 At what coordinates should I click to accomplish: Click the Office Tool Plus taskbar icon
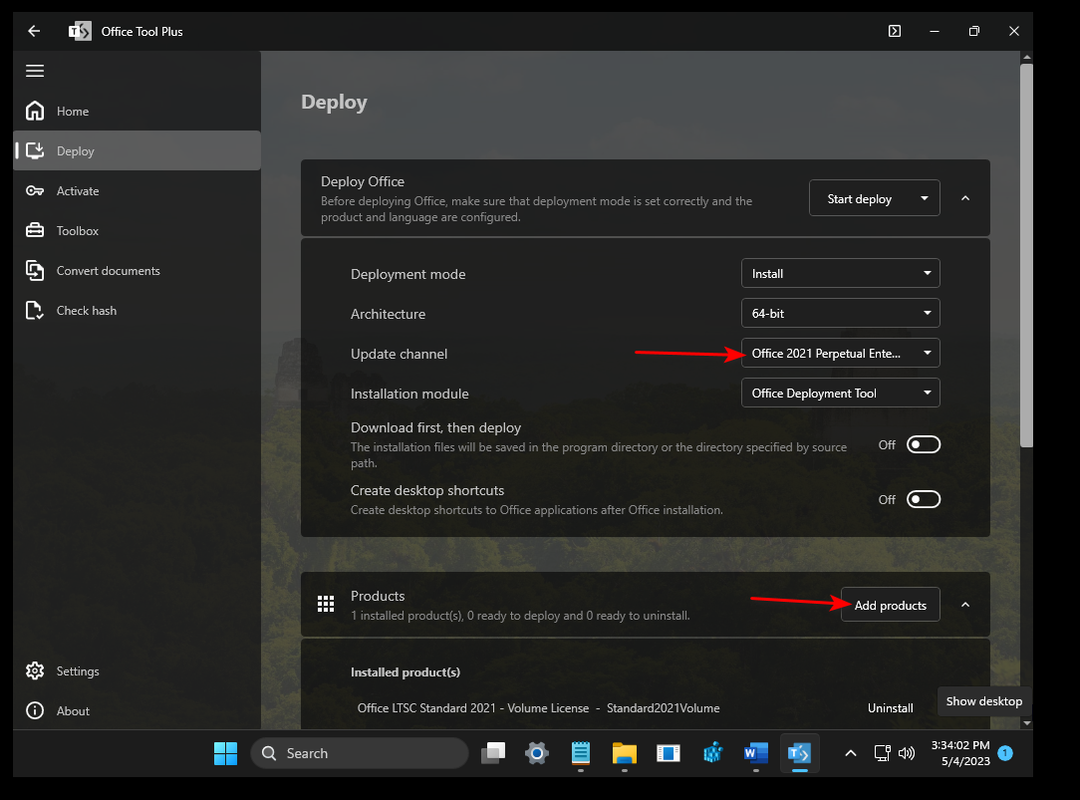799,753
